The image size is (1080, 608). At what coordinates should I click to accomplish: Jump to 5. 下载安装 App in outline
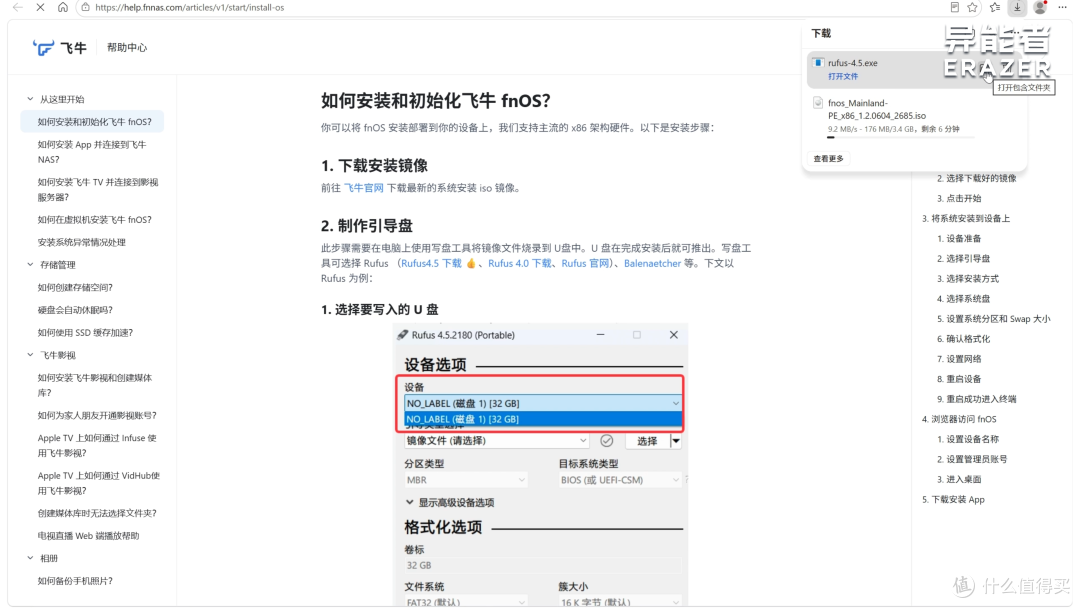(x=953, y=499)
